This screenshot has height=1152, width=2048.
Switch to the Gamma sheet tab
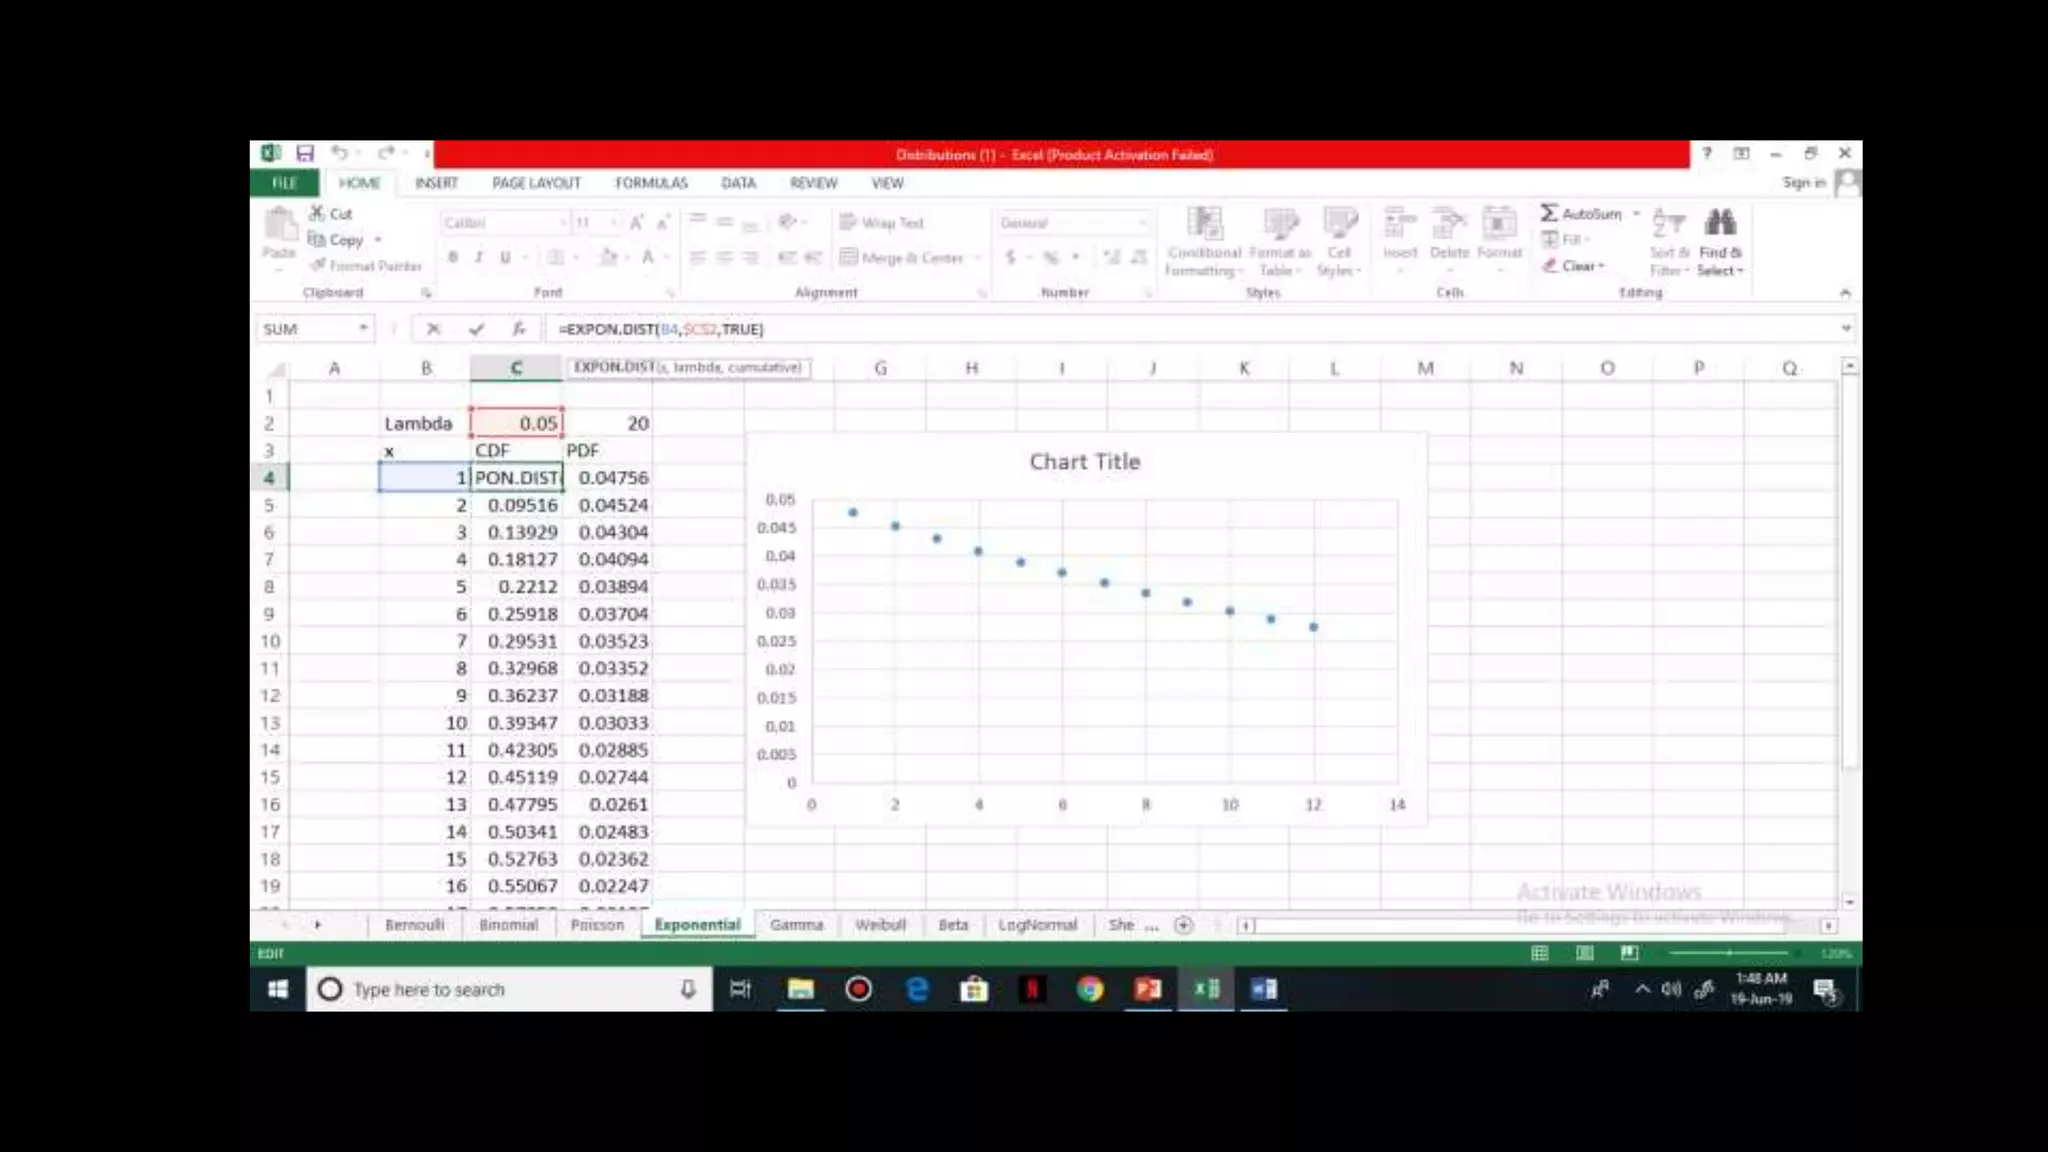(796, 925)
